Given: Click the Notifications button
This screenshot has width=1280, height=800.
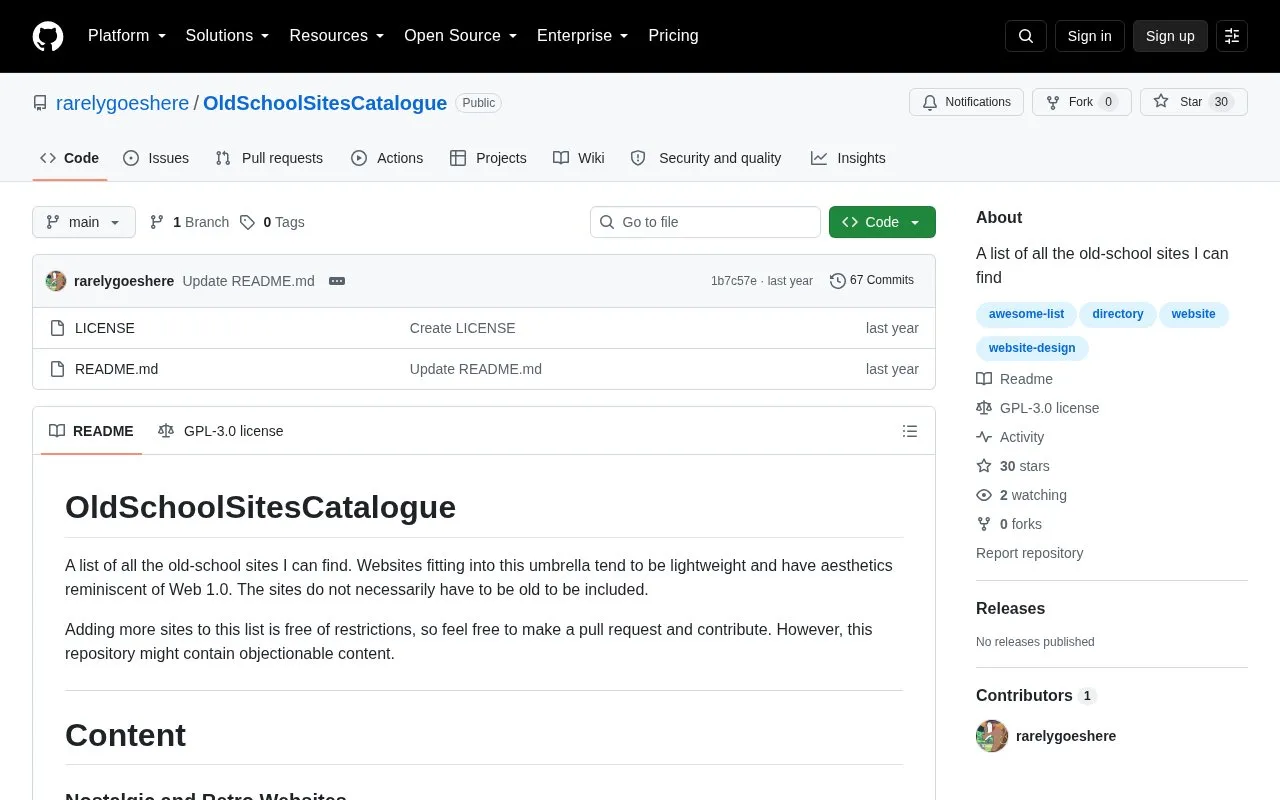Looking at the screenshot, I should point(966,102).
